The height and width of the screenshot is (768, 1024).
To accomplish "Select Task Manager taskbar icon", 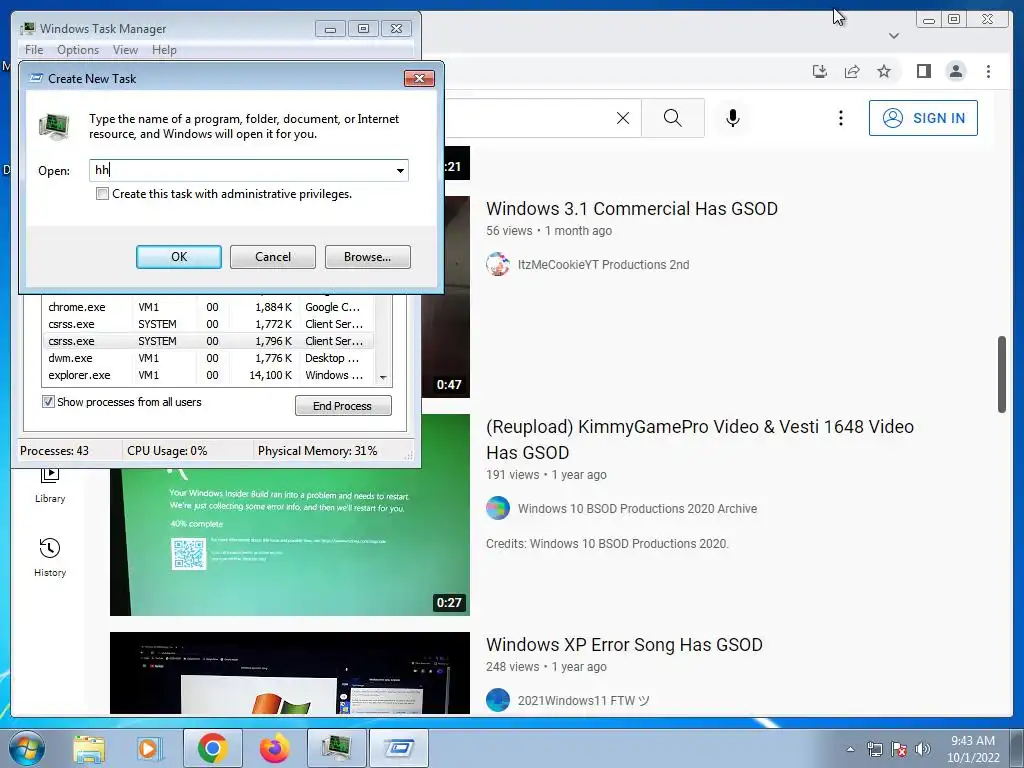I will (336, 748).
